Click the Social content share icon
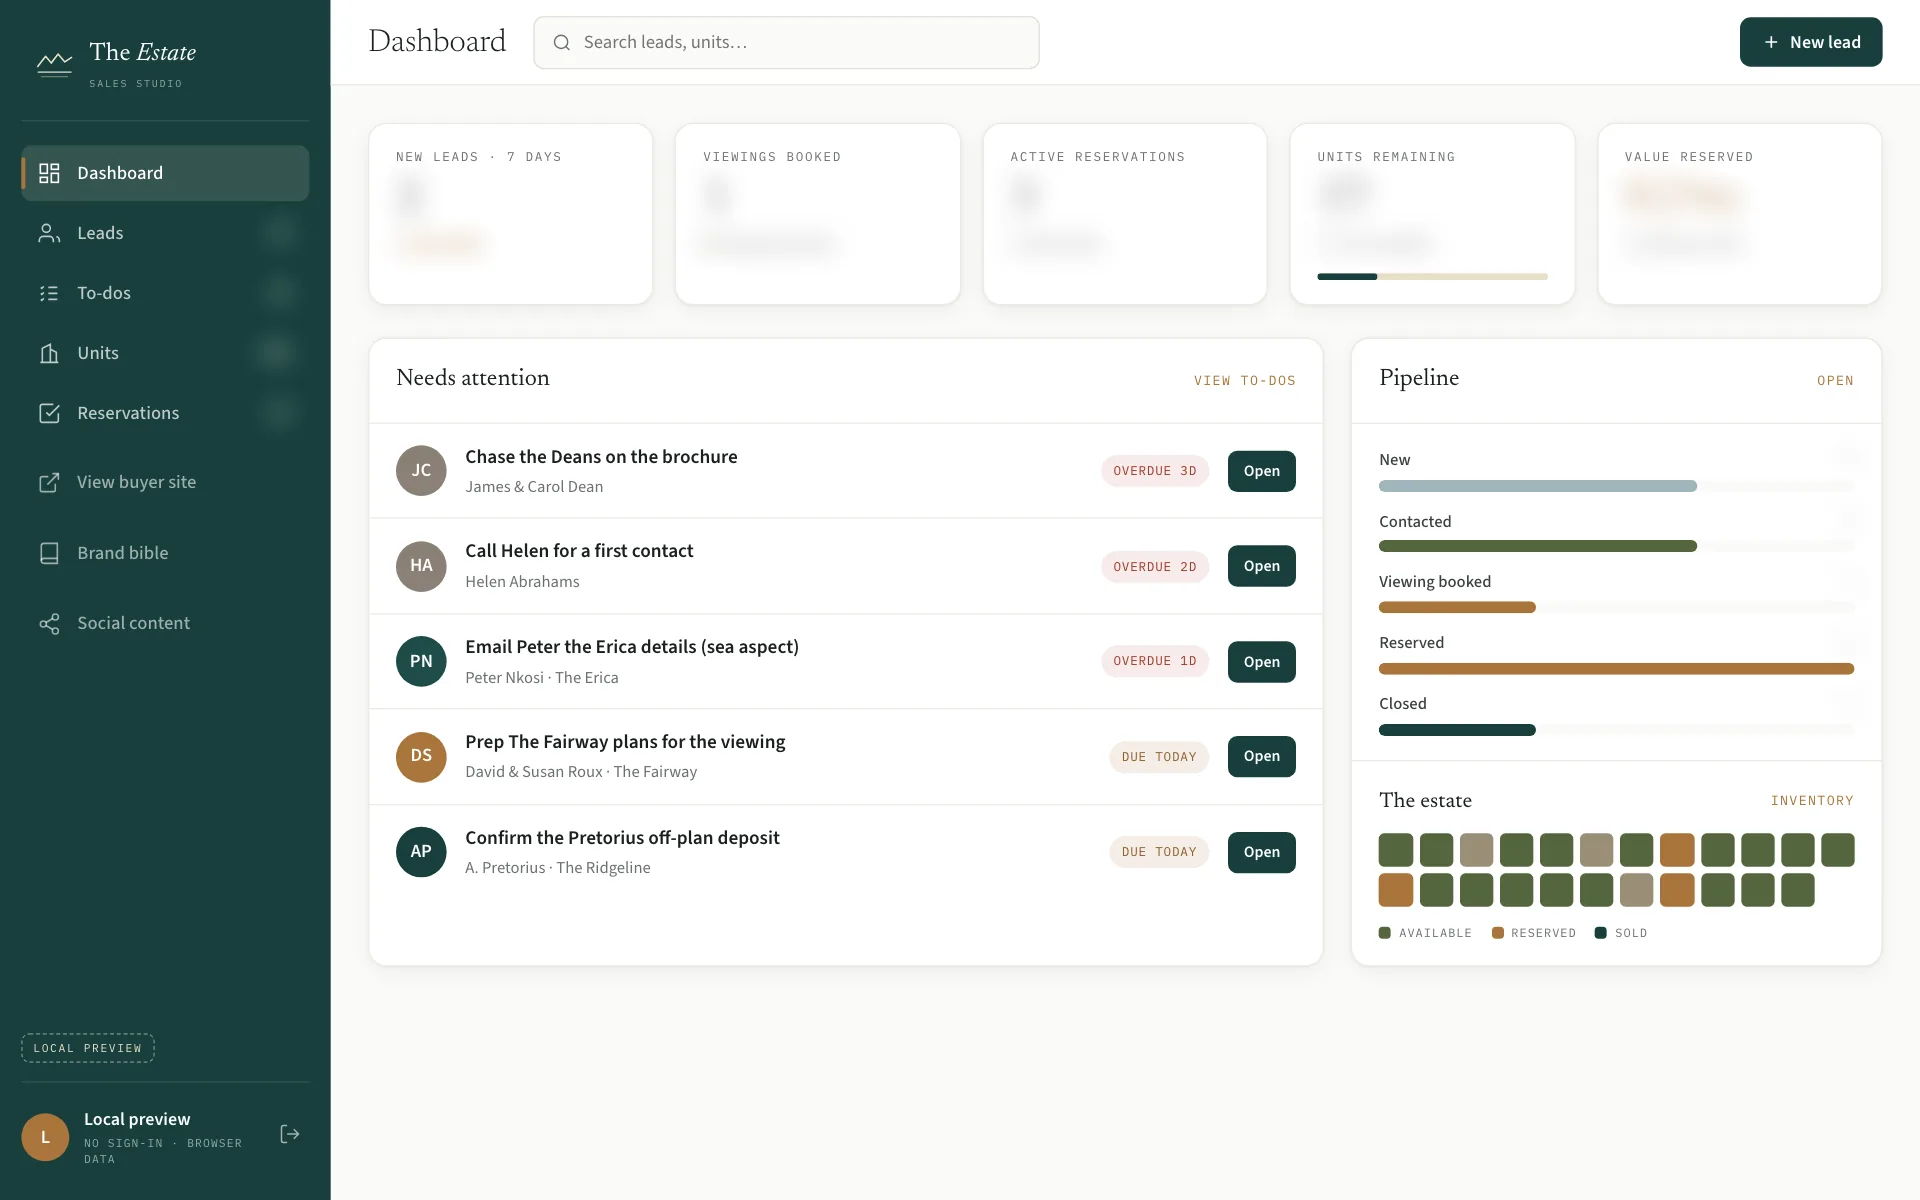The image size is (1920, 1200). [x=49, y=623]
